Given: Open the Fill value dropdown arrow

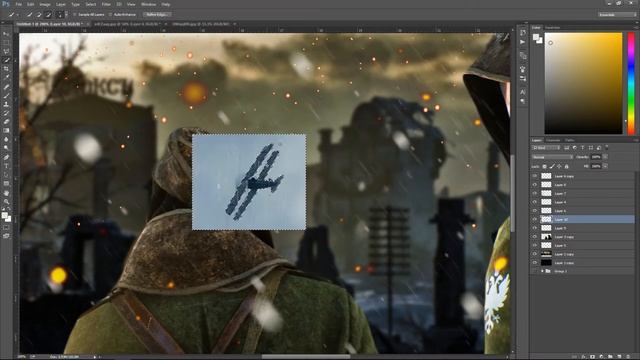Looking at the screenshot, I should tap(605, 167).
